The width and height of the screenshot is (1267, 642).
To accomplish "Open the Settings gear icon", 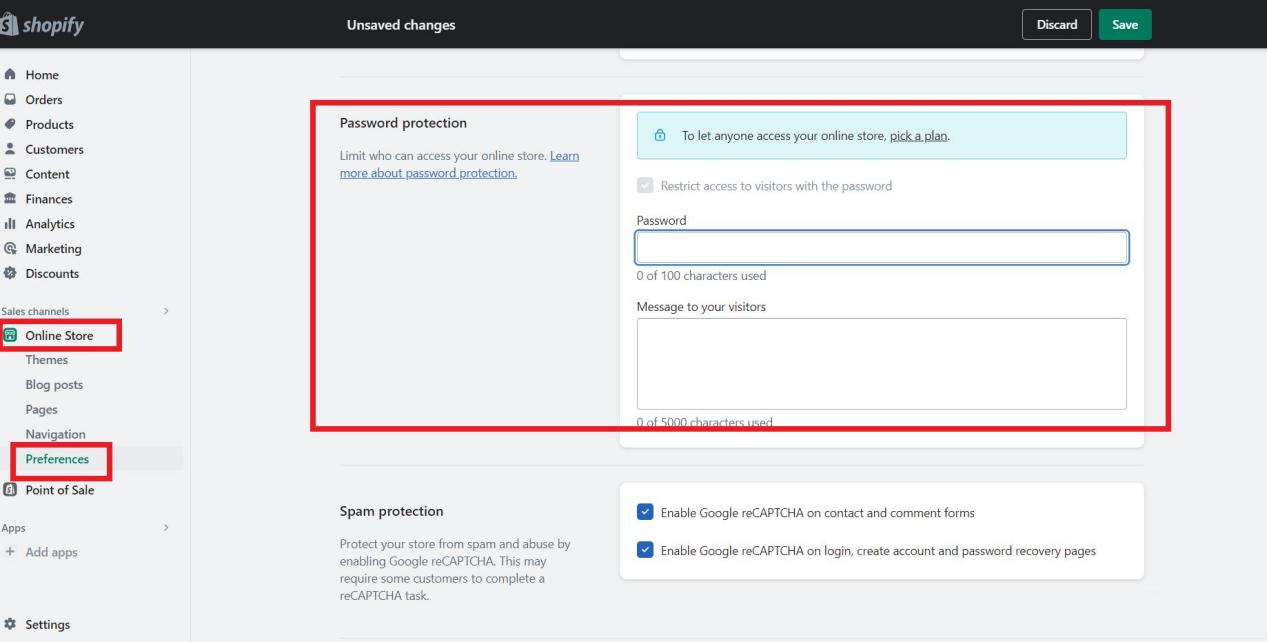I will pos(12,624).
